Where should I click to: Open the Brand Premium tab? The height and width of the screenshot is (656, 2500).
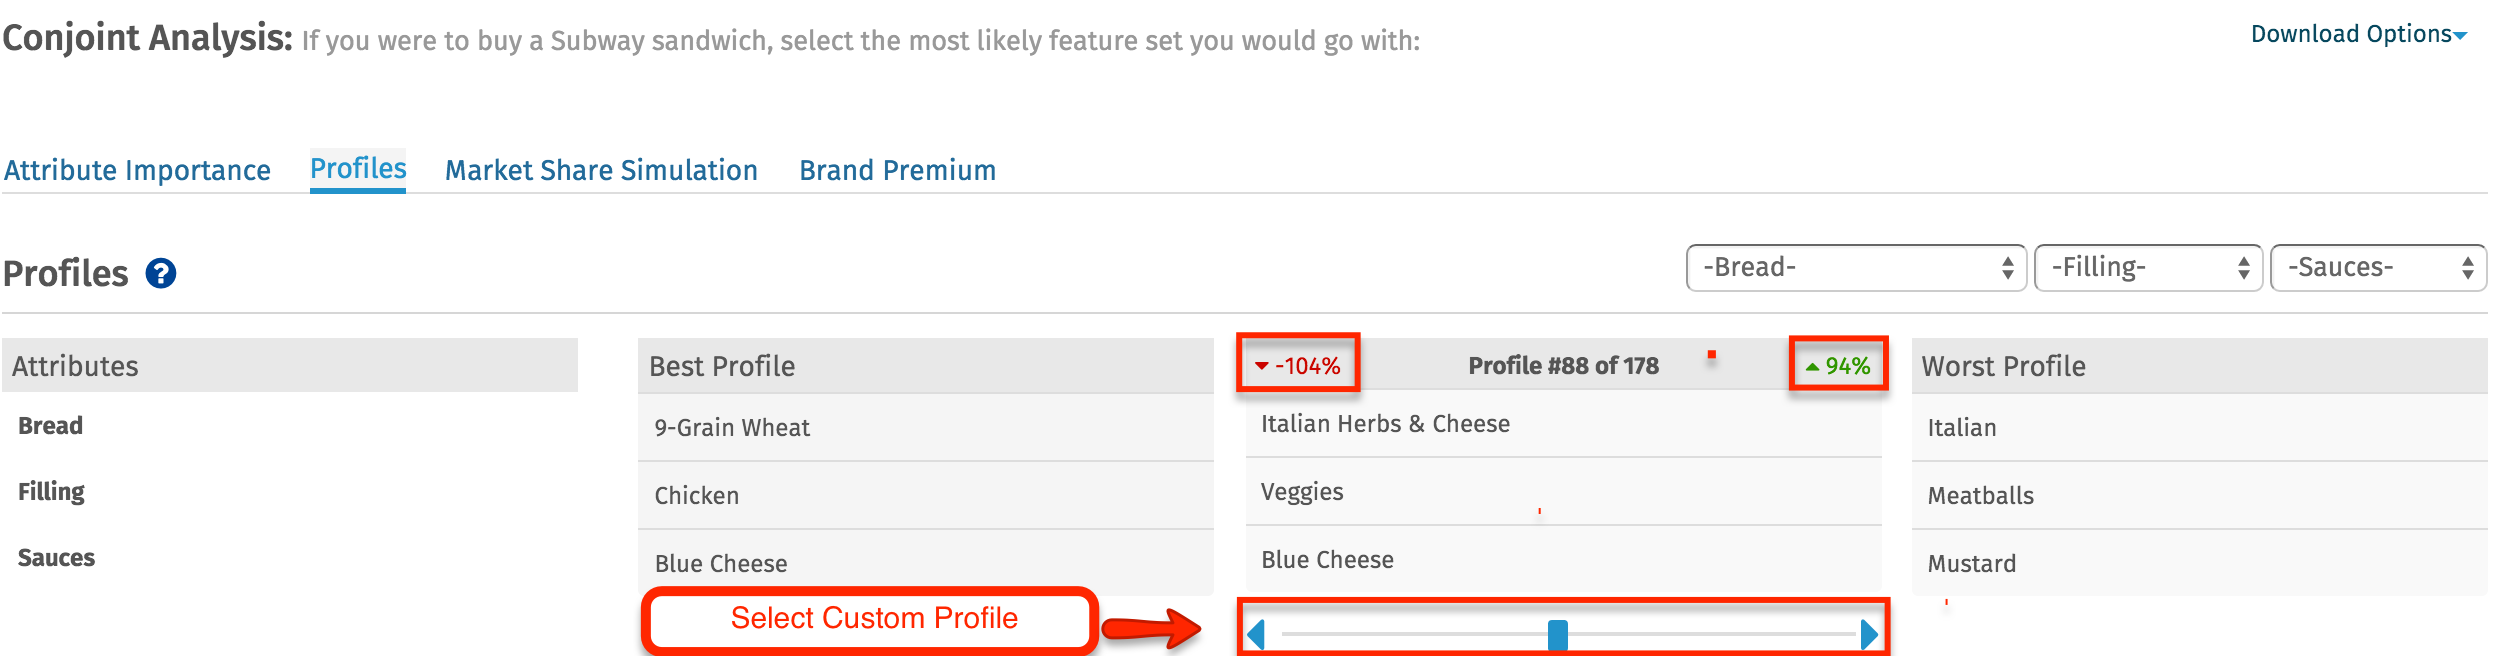click(x=897, y=171)
